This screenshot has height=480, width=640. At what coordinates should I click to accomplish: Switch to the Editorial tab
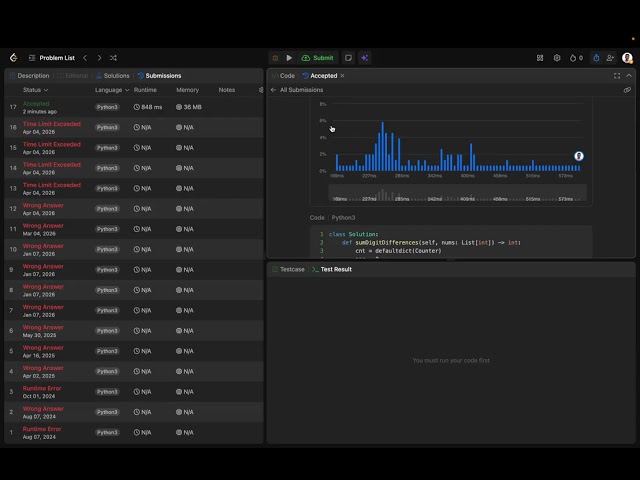pyautogui.click(x=73, y=76)
